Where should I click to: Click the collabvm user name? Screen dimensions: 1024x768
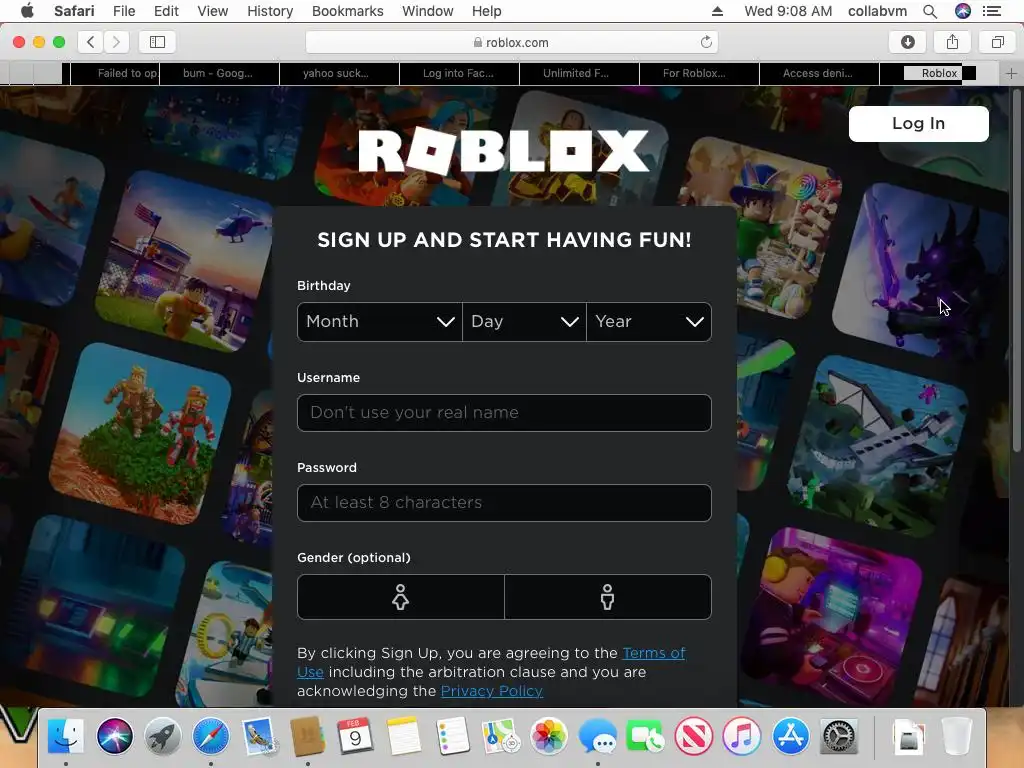pyautogui.click(x=877, y=11)
